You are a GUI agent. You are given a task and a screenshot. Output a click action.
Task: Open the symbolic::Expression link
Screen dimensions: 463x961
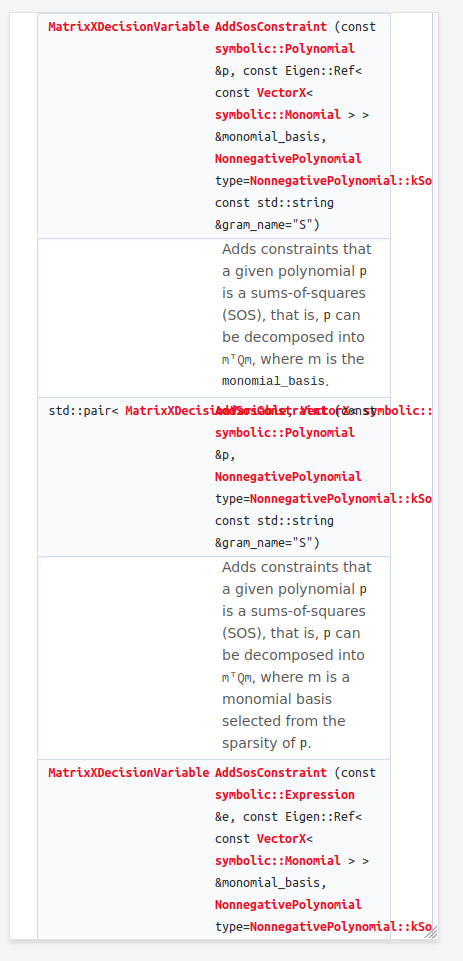click(285, 795)
